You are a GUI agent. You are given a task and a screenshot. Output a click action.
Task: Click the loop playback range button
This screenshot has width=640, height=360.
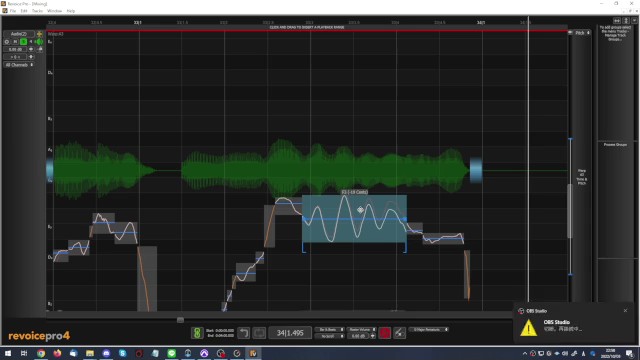click(x=259, y=333)
